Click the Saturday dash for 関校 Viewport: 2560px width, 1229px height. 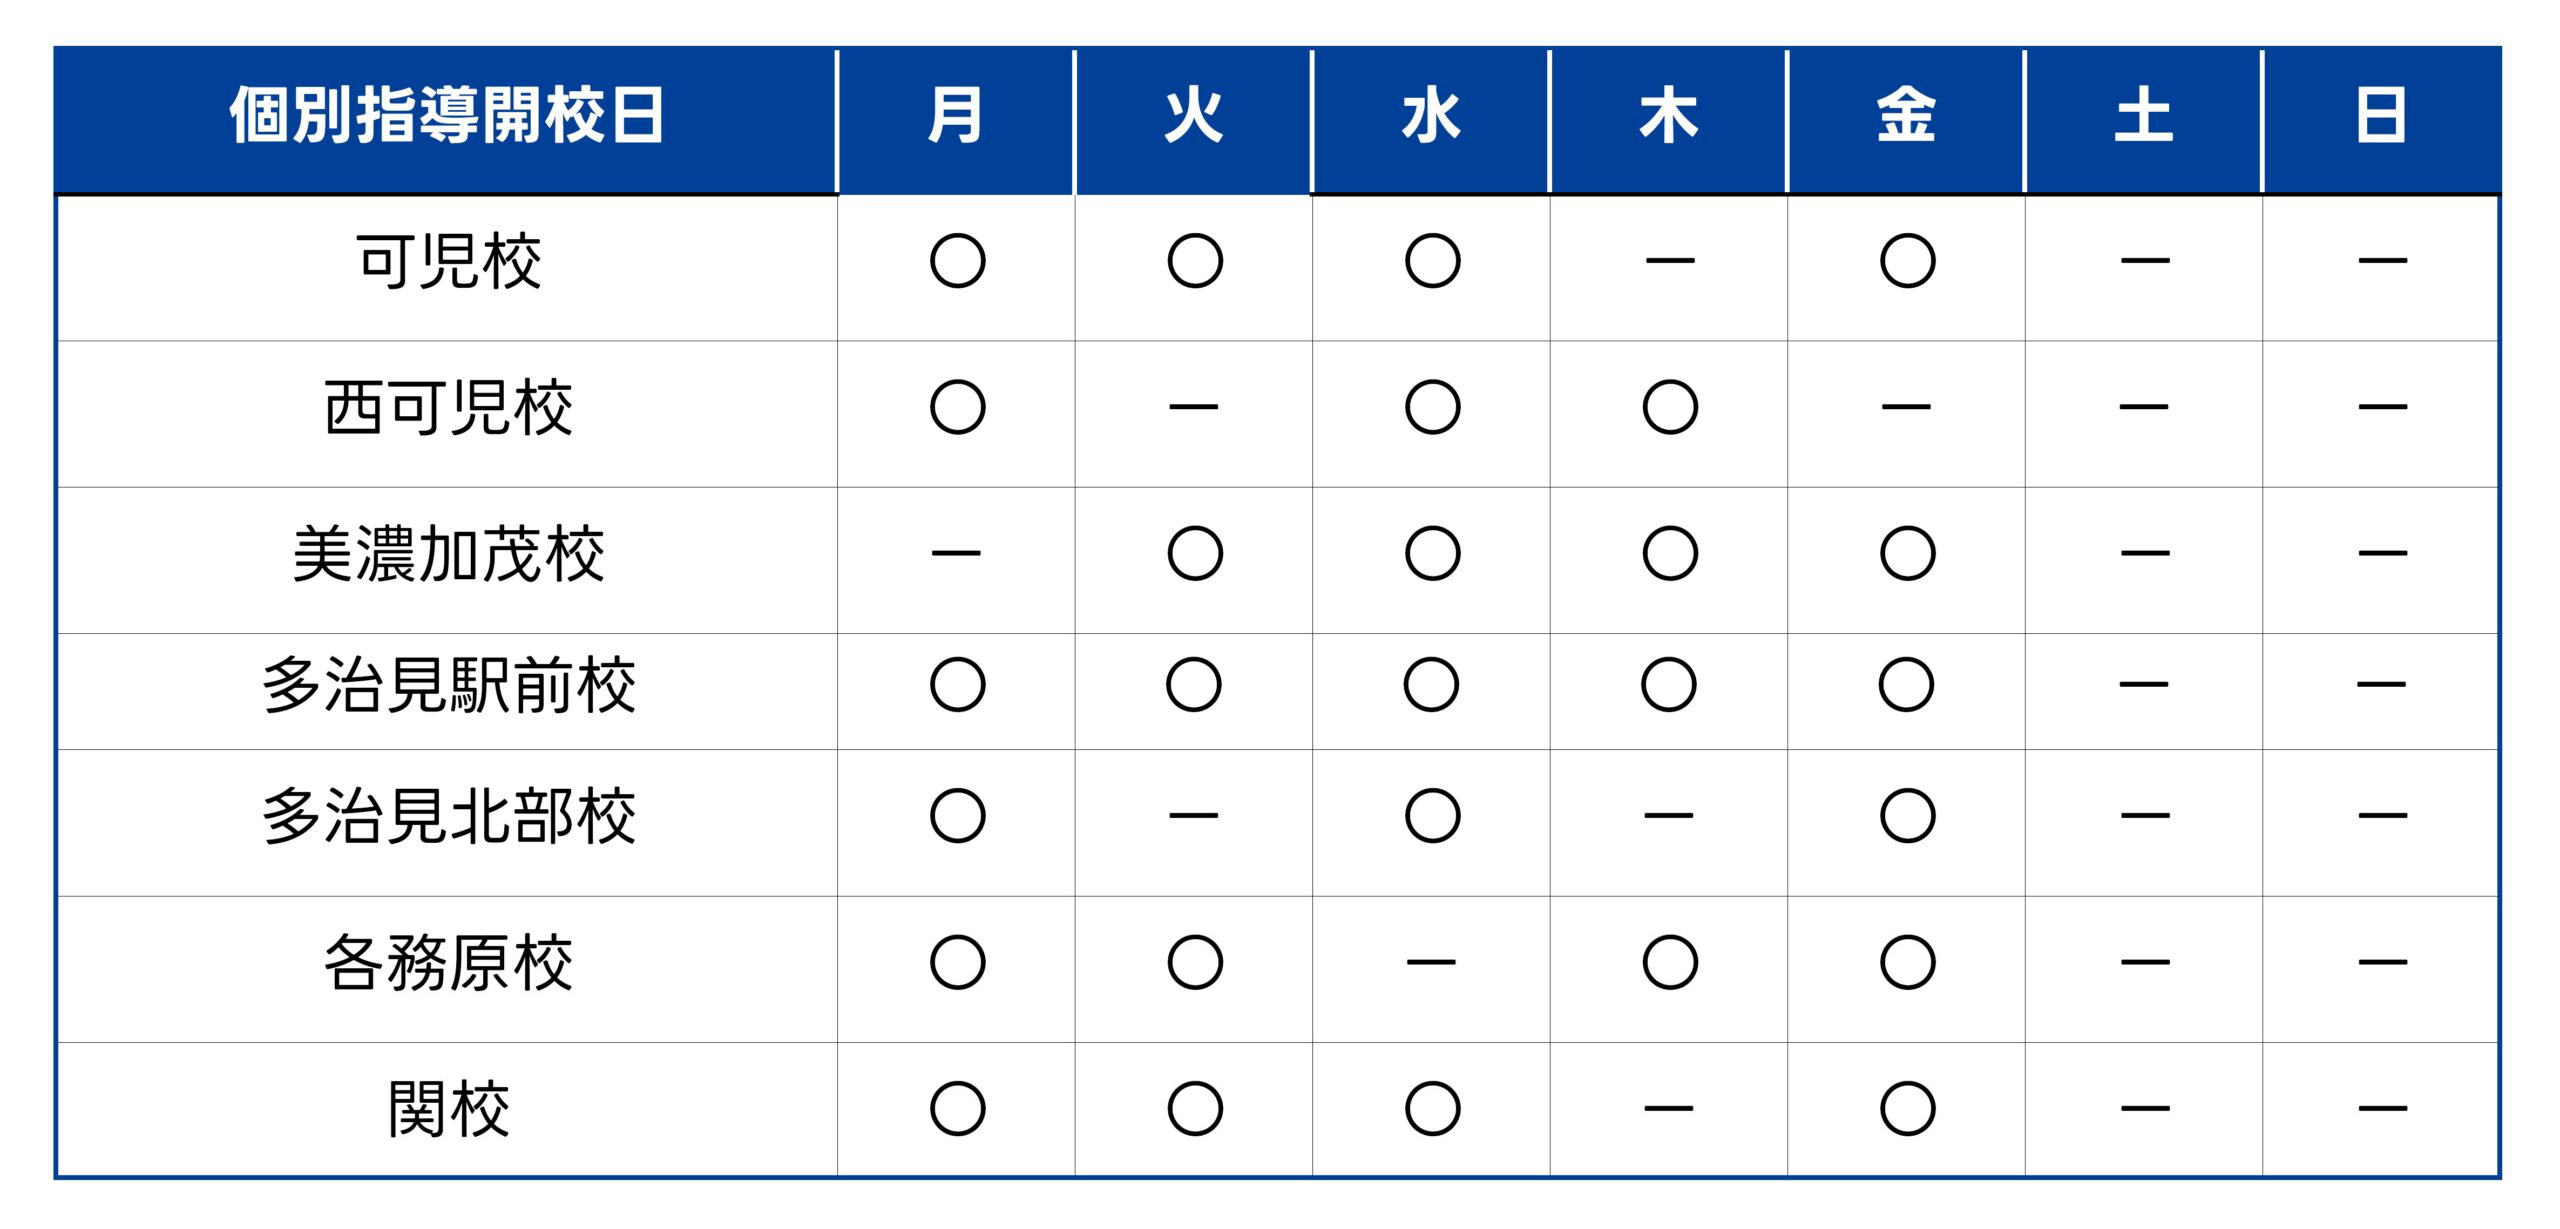click(2145, 1108)
